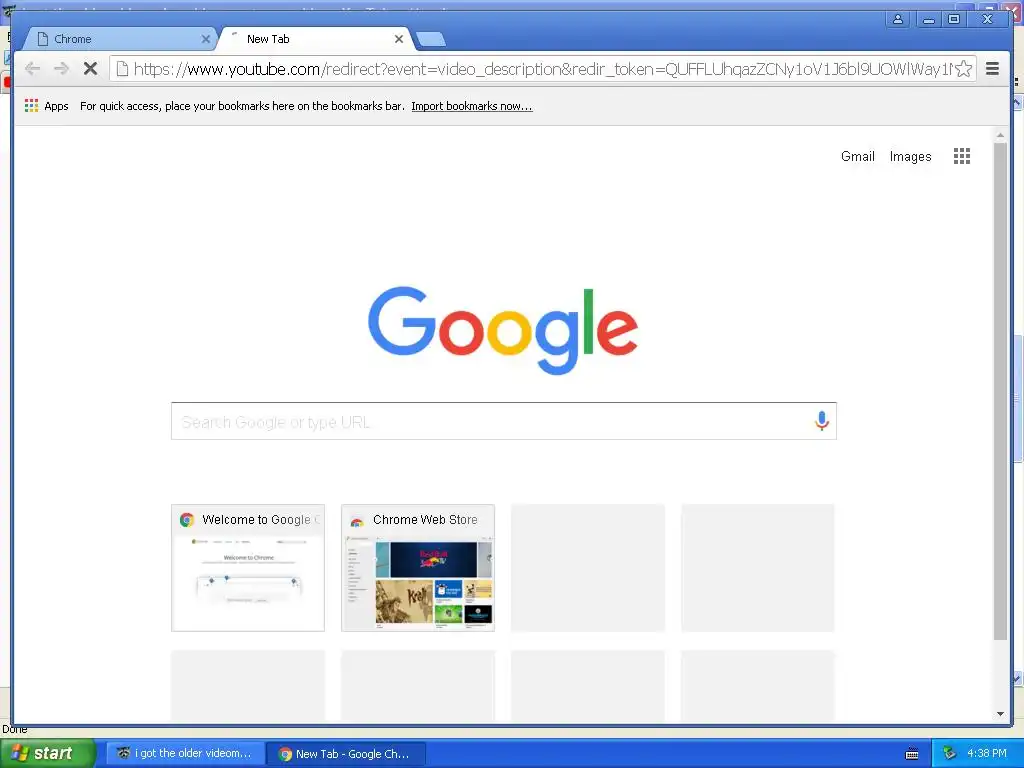Open a new tab with the tab button

click(x=430, y=40)
